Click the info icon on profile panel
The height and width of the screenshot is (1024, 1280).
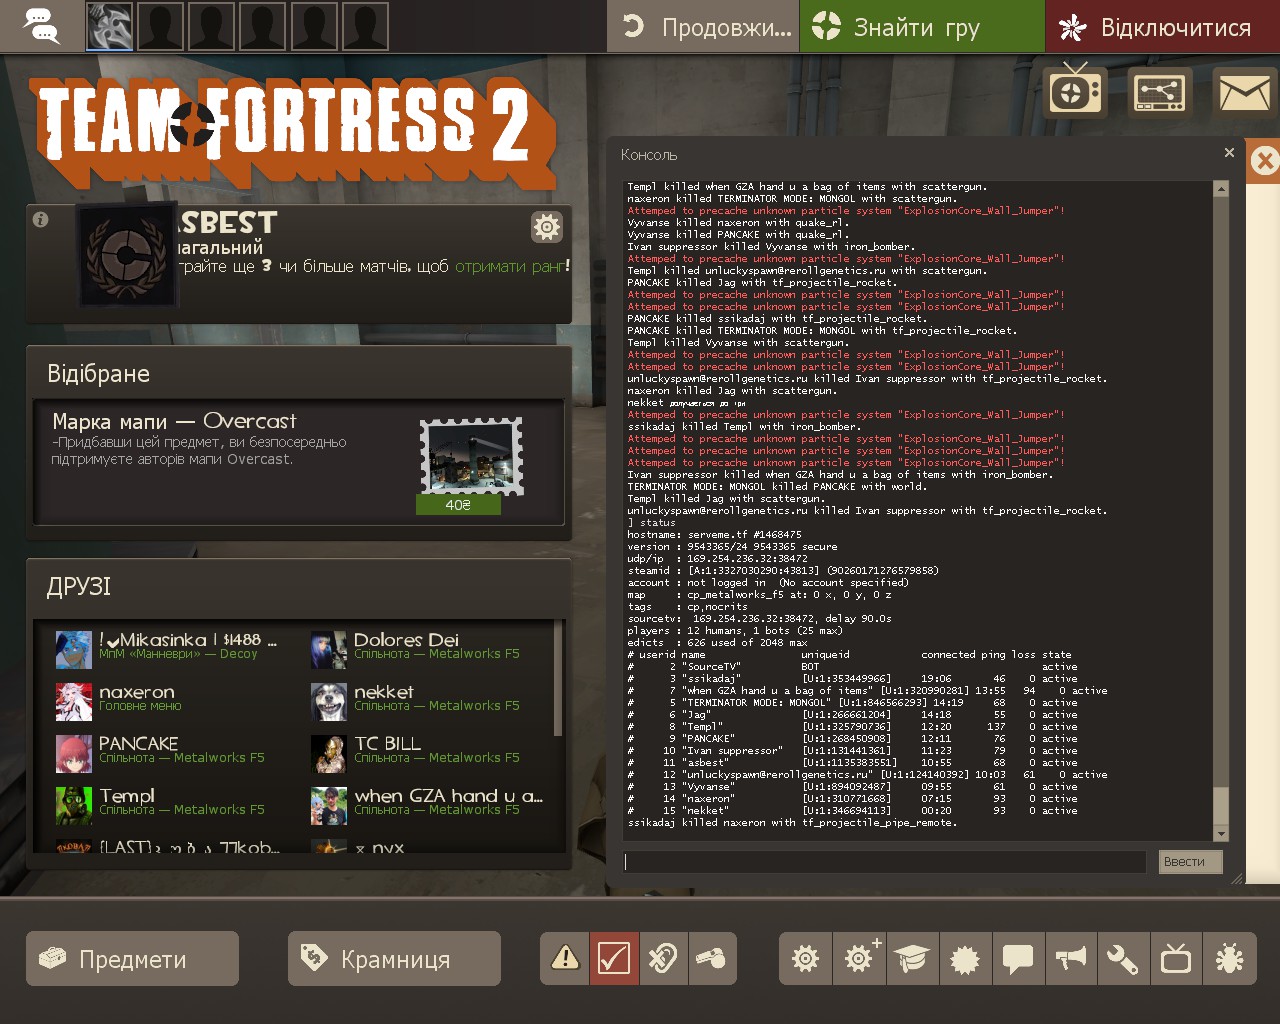pyautogui.click(x=41, y=220)
